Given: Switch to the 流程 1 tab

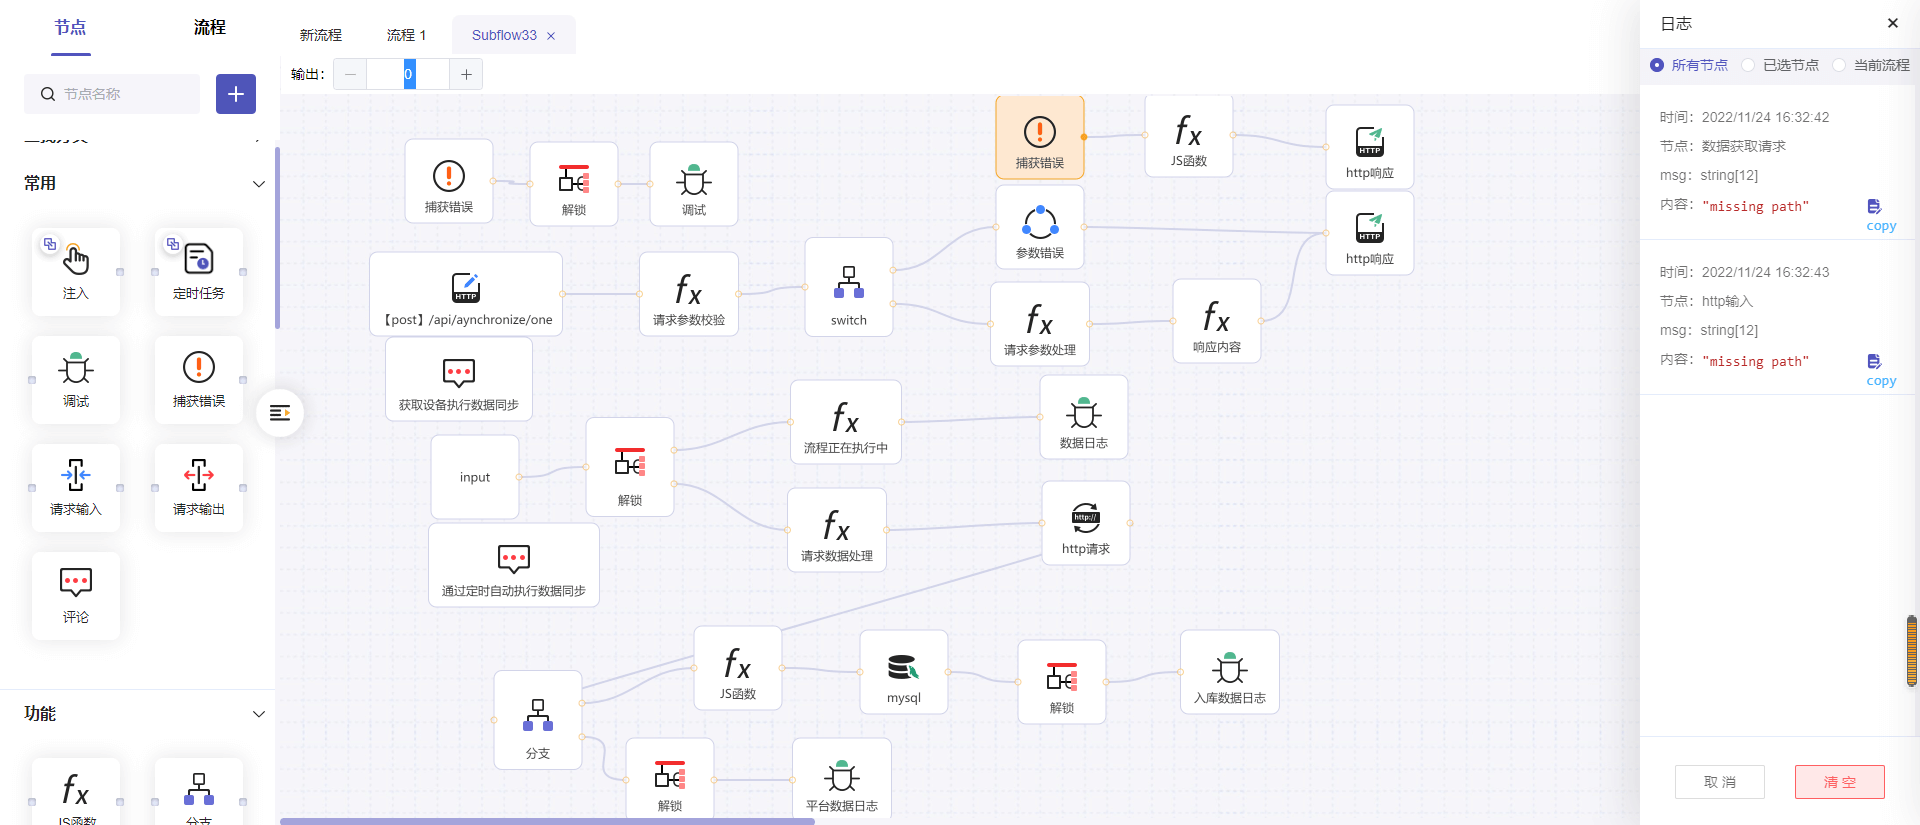Looking at the screenshot, I should coord(406,35).
